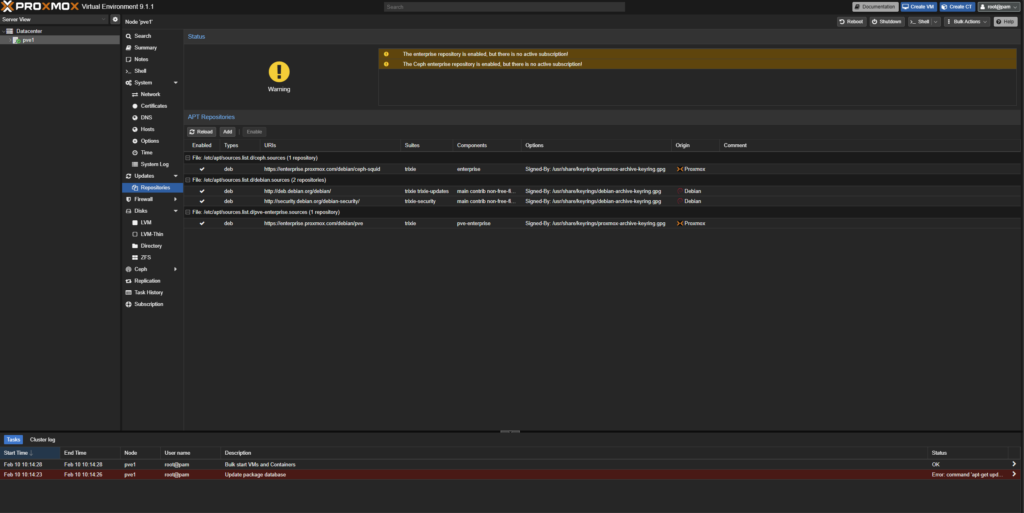Click Create CT button
This screenshot has height=513, width=1024.
pos(957,7)
